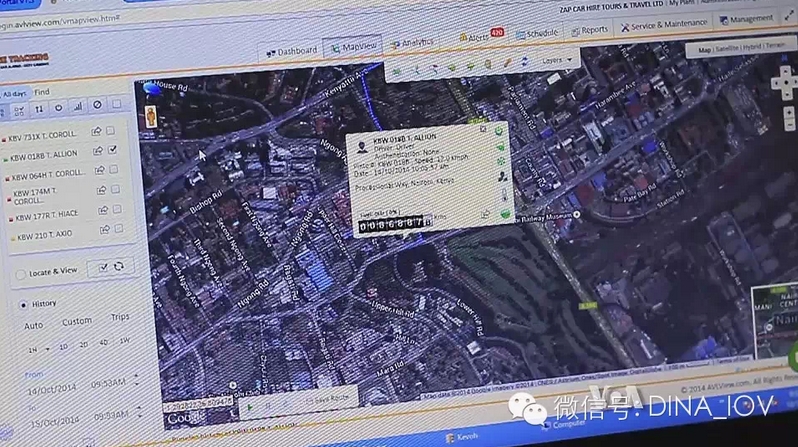Zoom in on the map

pos(789,111)
